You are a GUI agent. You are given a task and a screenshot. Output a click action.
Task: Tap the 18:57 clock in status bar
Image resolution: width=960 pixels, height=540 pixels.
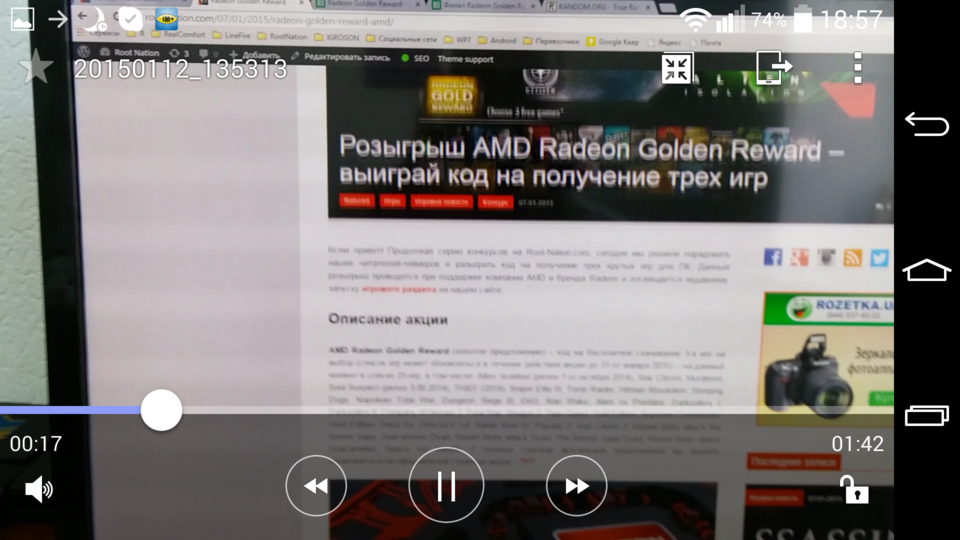pyautogui.click(x=852, y=20)
